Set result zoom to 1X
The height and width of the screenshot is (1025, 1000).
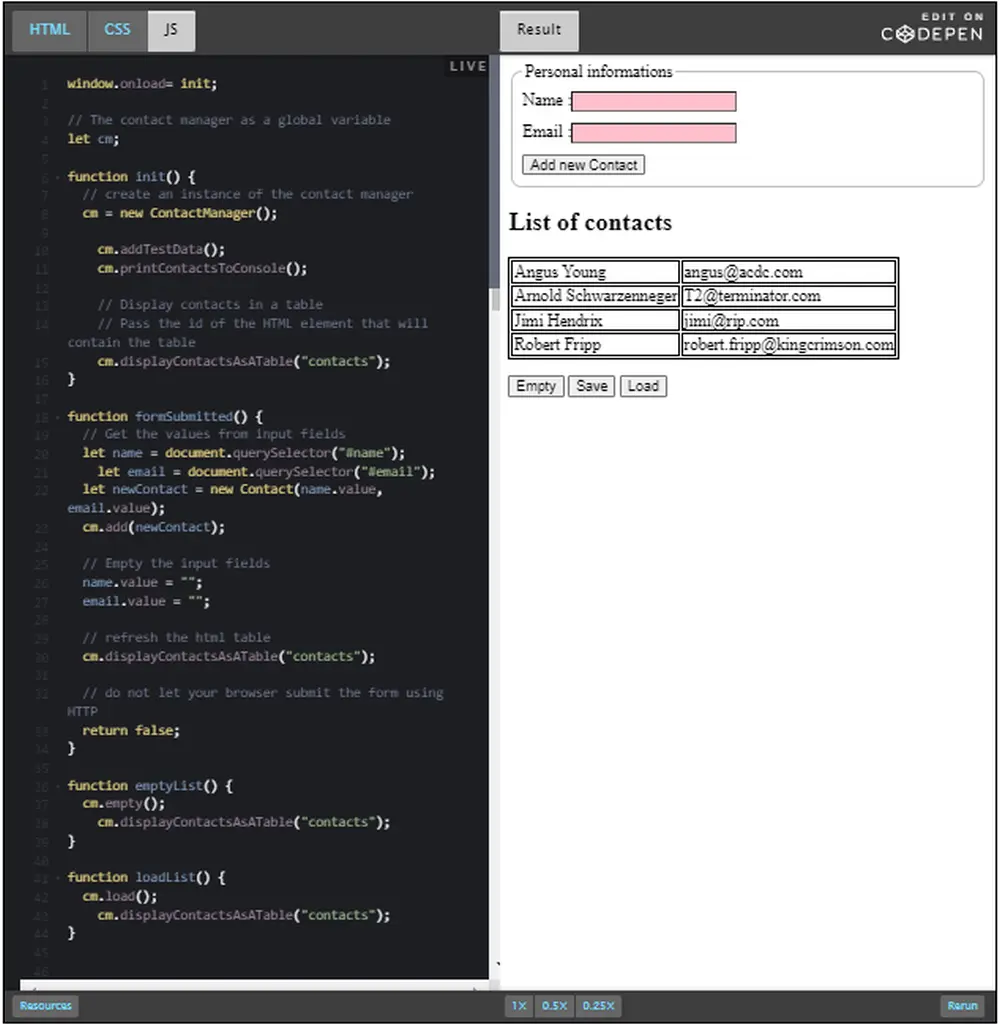(x=519, y=1005)
